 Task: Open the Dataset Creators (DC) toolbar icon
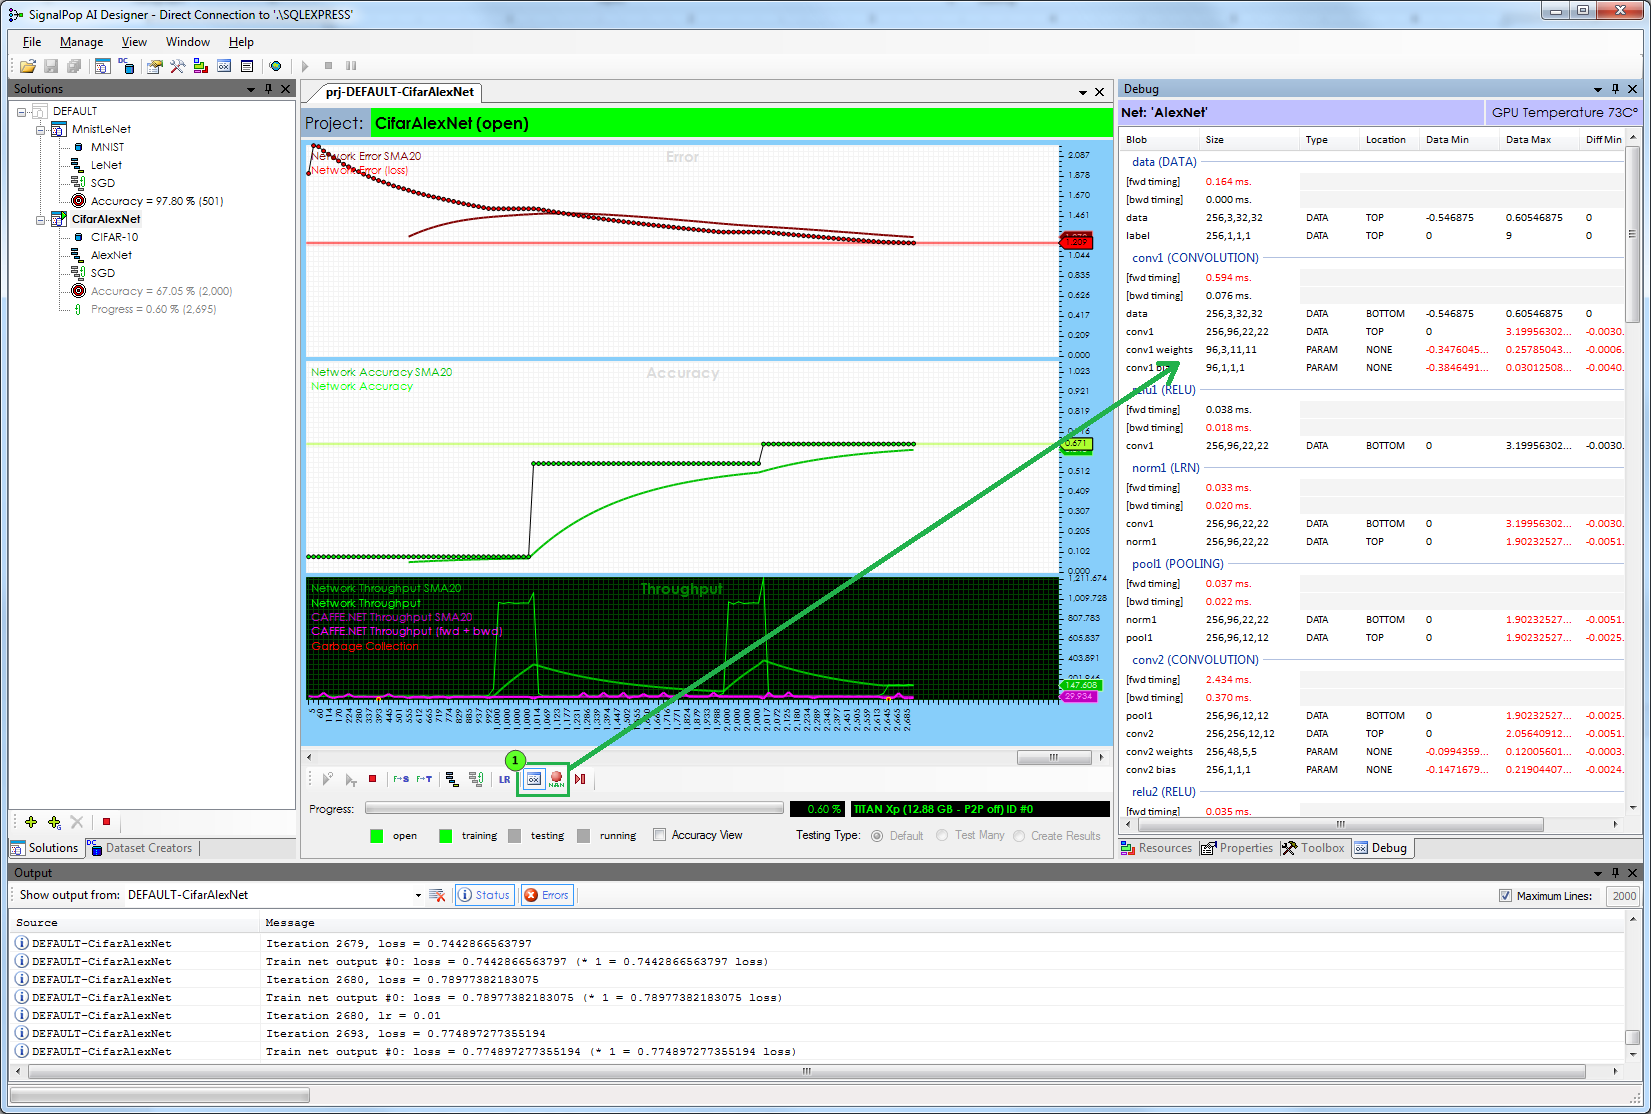click(126, 66)
